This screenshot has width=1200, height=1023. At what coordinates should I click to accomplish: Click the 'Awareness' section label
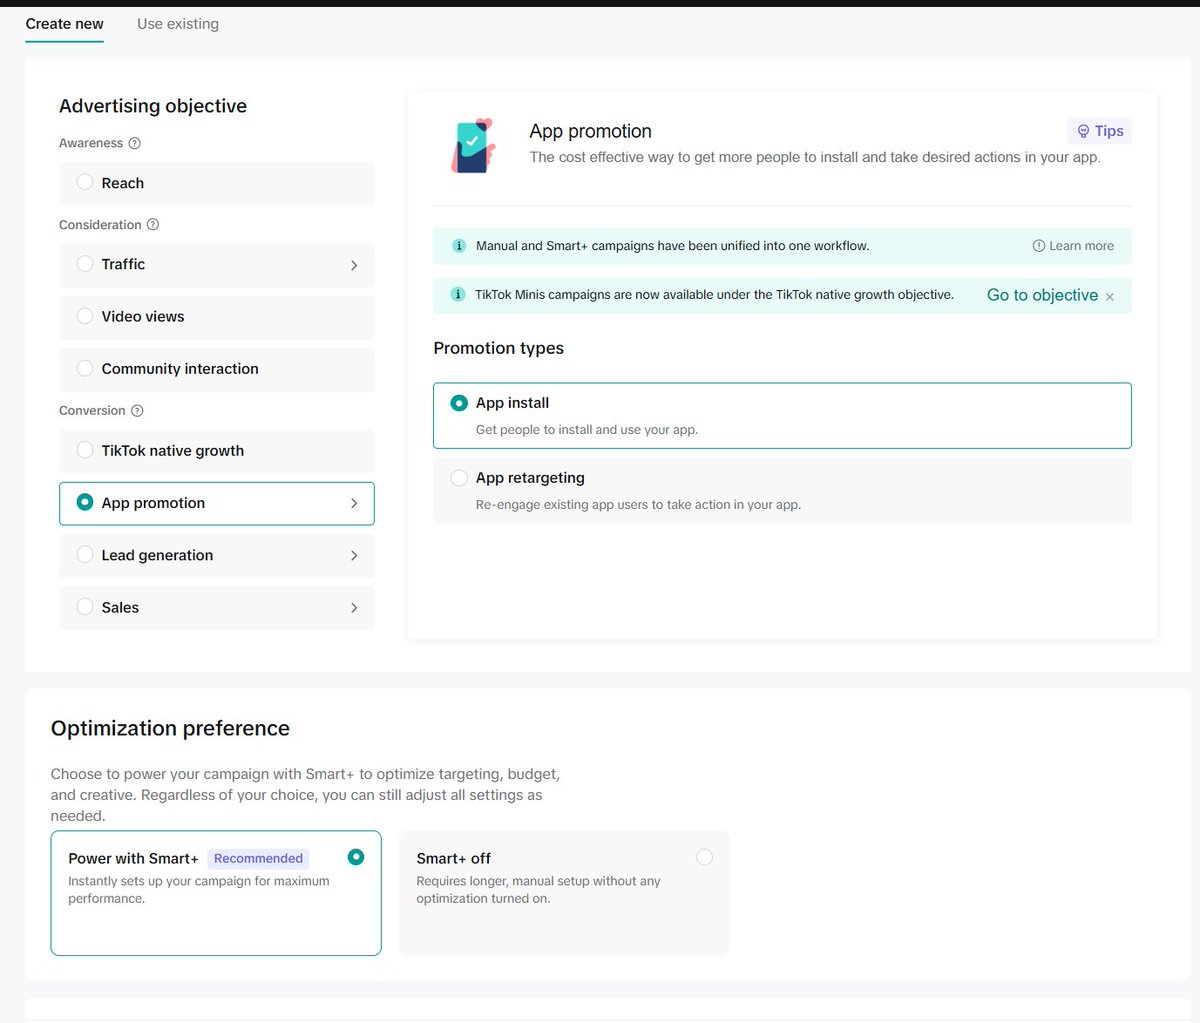click(x=91, y=143)
